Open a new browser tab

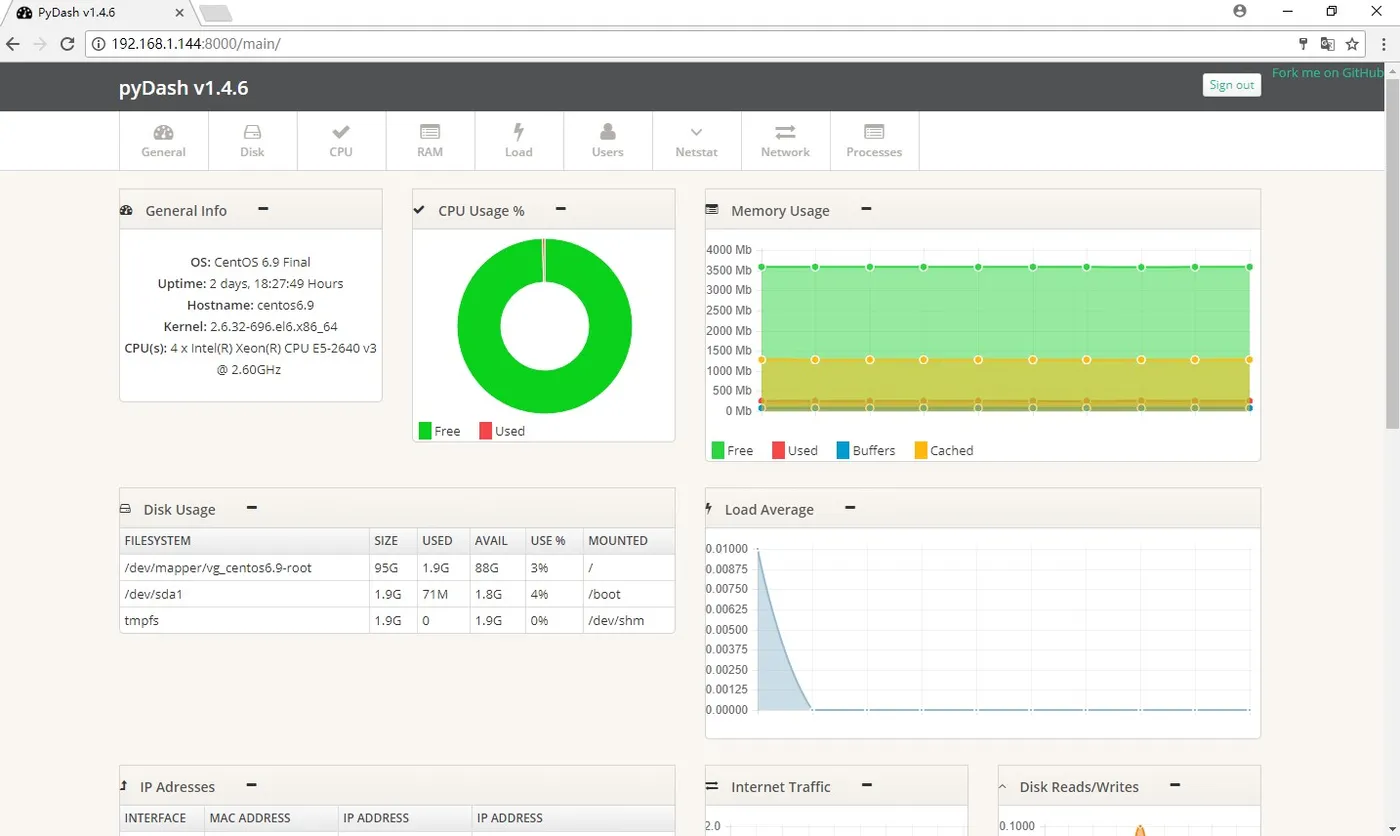[x=215, y=13]
